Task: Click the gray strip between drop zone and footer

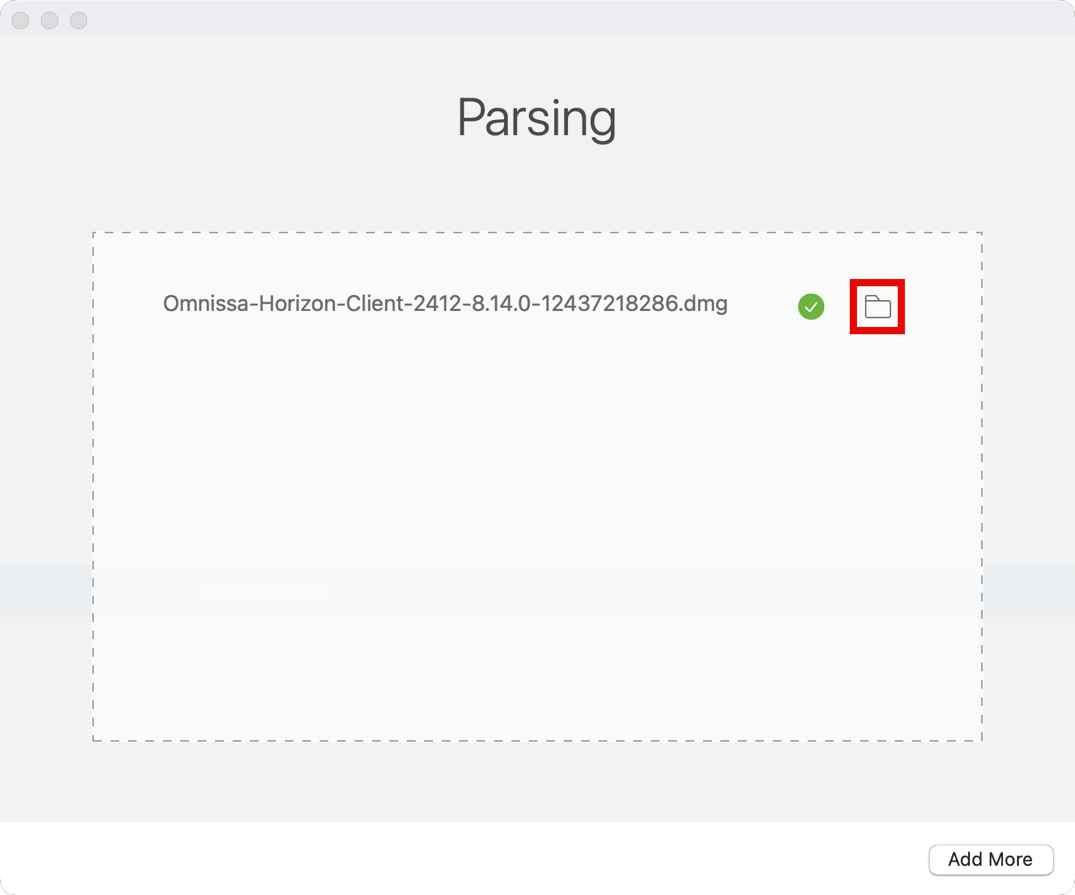Action: [x=537, y=782]
